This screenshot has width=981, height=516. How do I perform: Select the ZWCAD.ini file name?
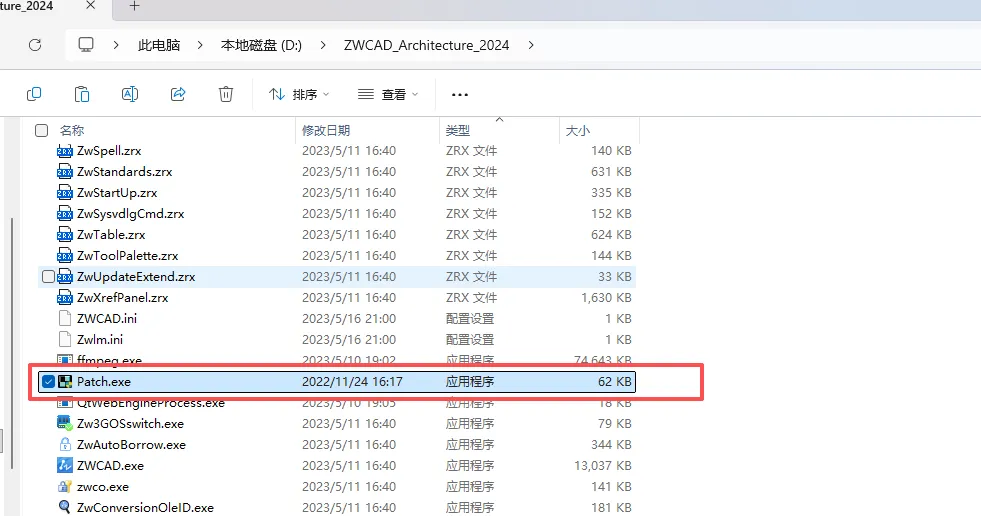(107, 318)
